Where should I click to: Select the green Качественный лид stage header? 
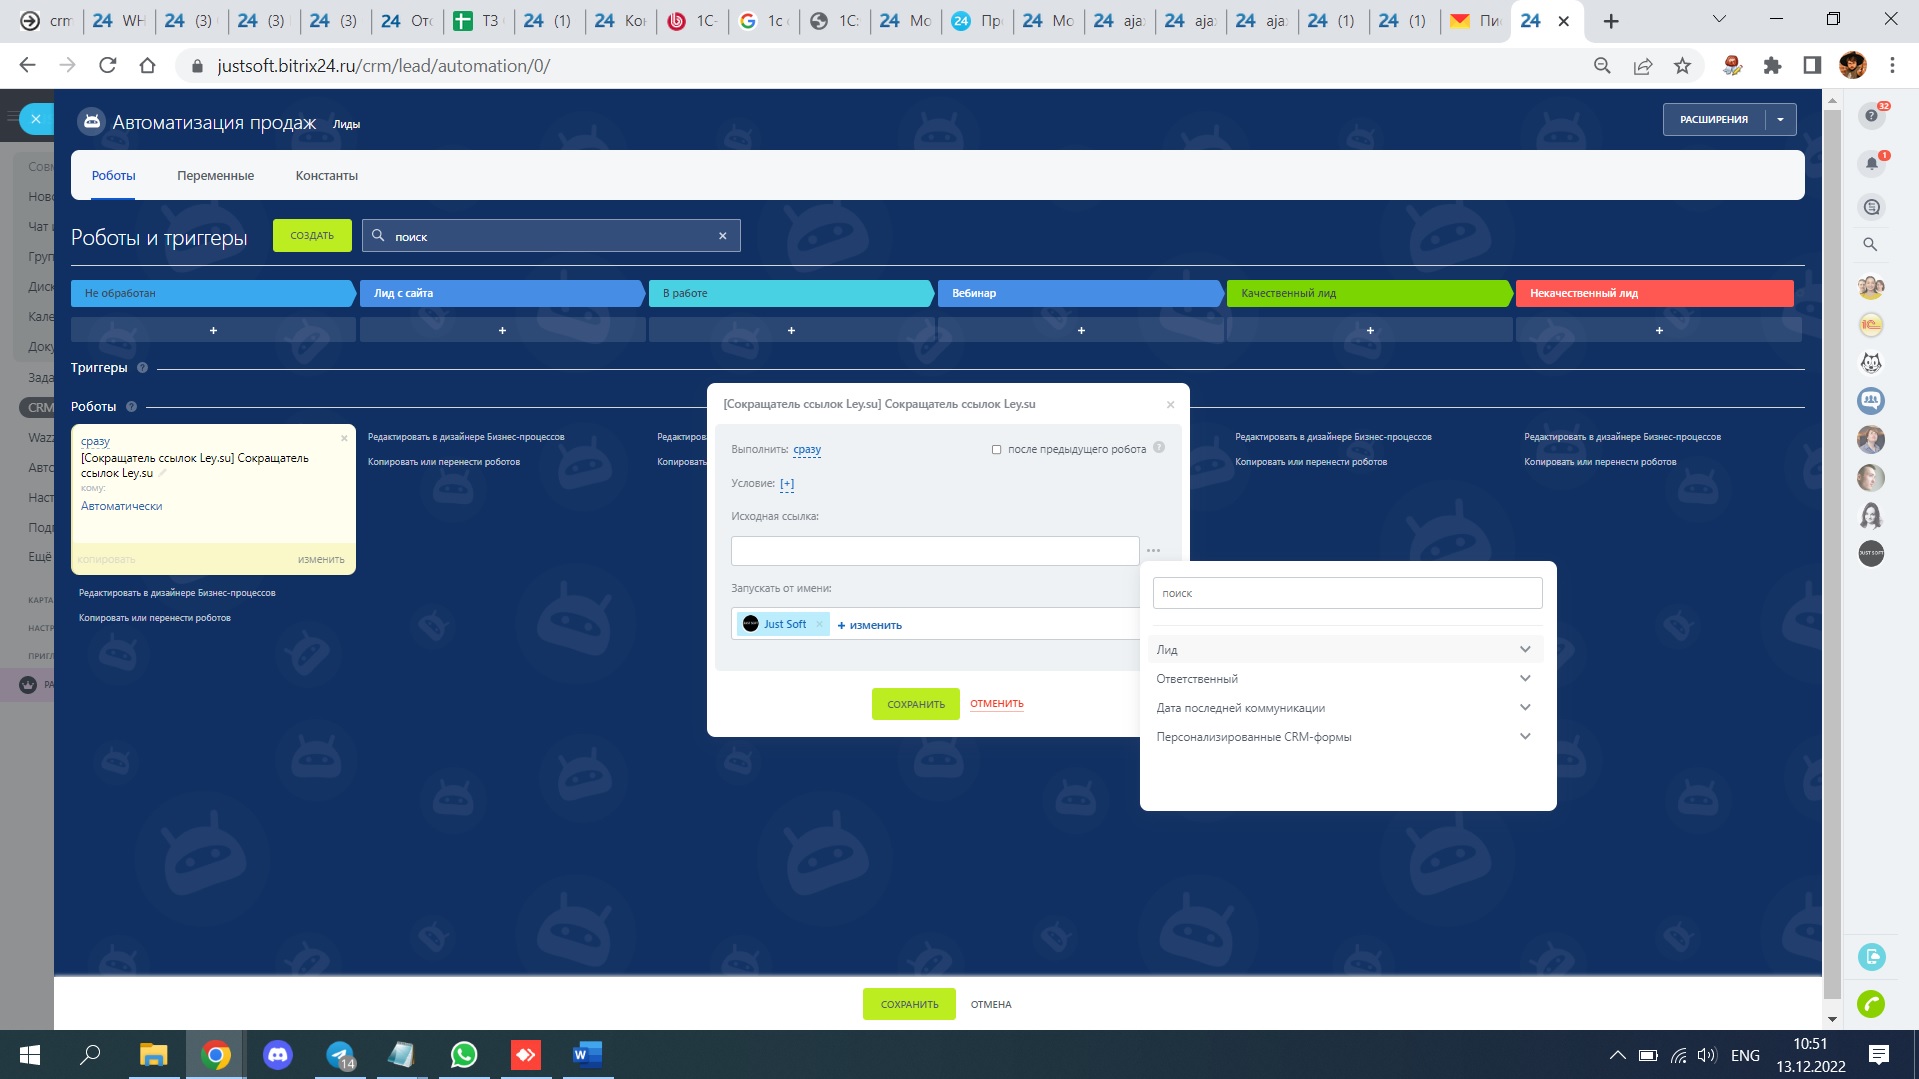(1369, 293)
